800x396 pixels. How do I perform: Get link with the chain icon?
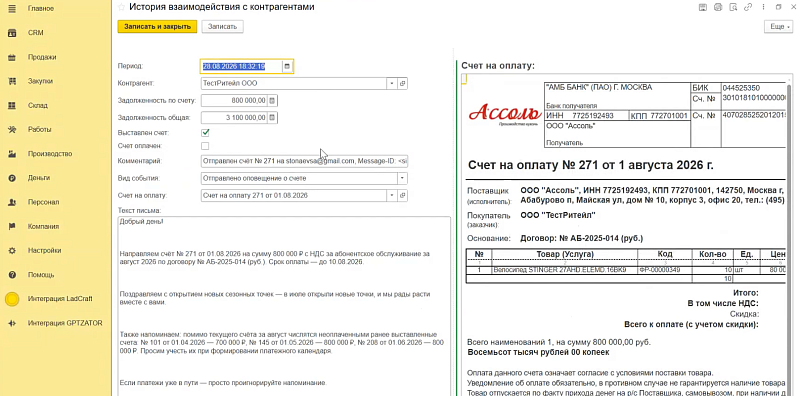(748, 7)
